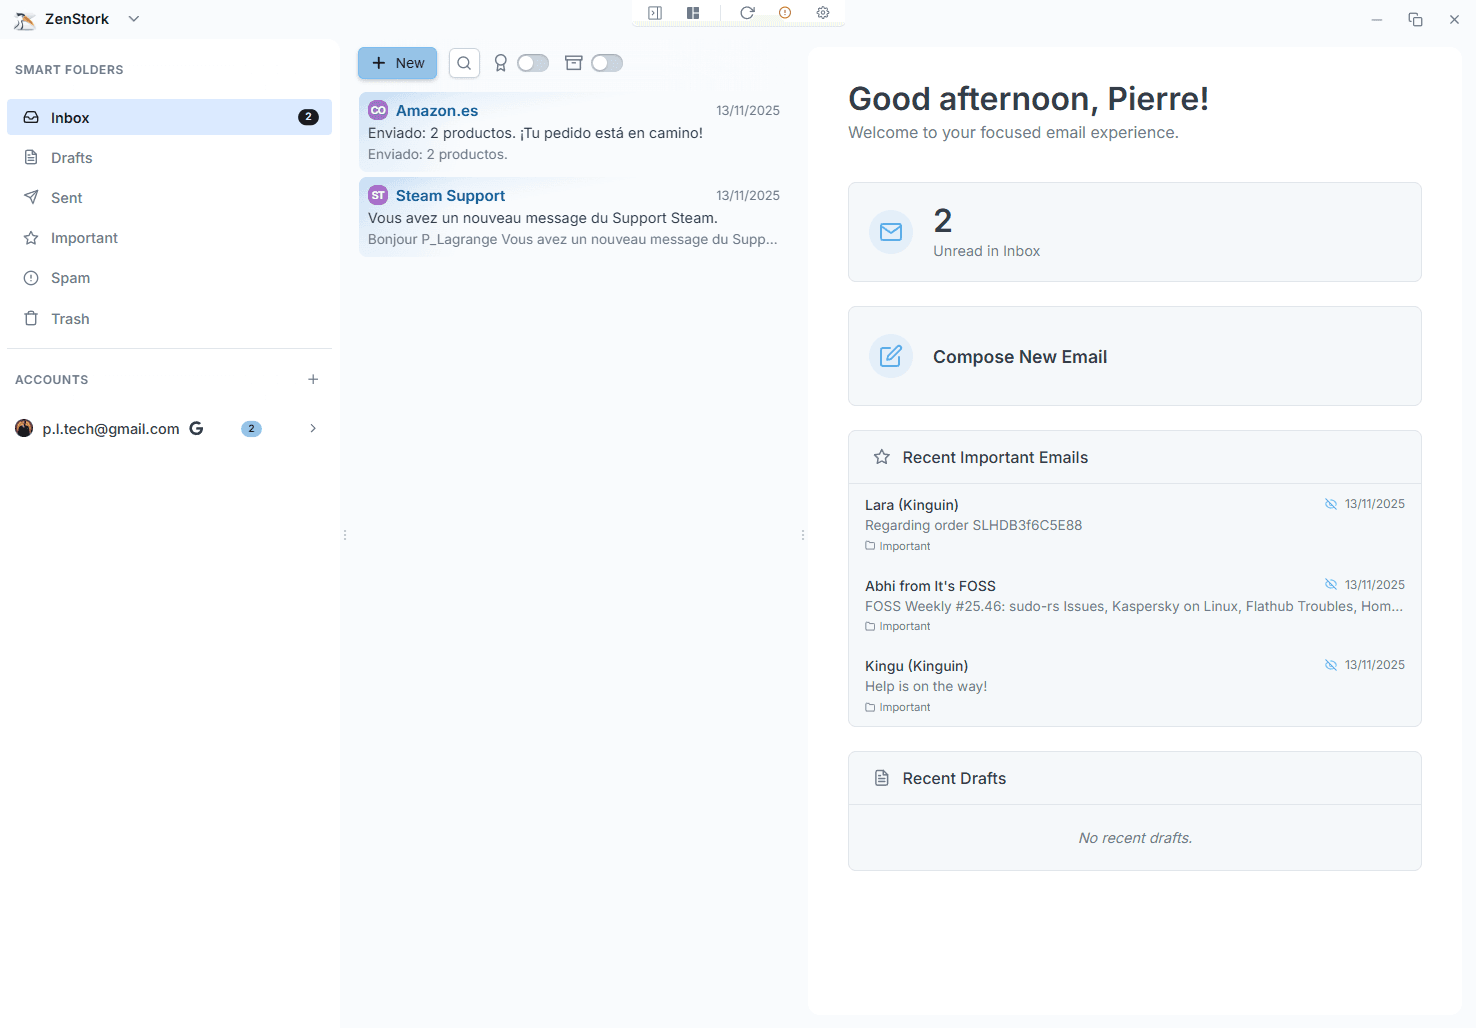Click the search magnifier icon

[464, 63]
